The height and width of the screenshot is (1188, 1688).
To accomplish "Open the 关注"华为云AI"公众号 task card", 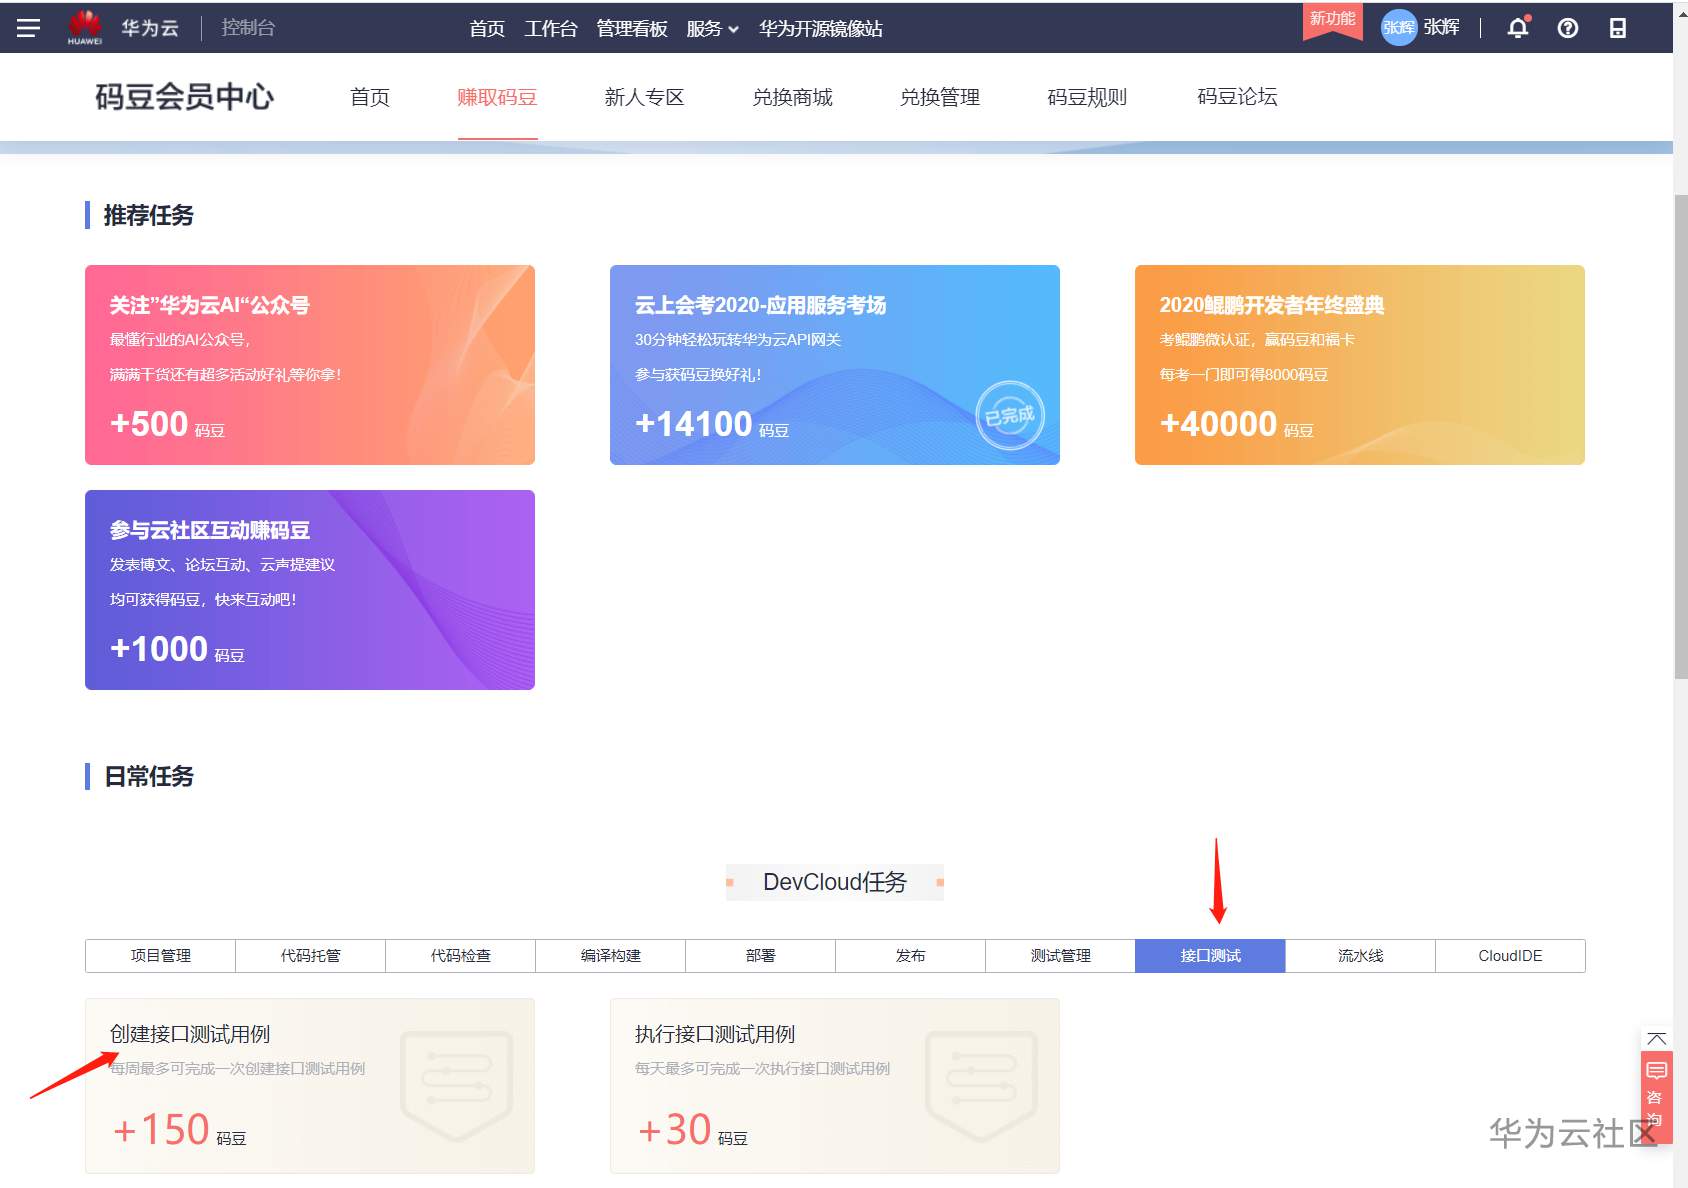I will (310, 365).
